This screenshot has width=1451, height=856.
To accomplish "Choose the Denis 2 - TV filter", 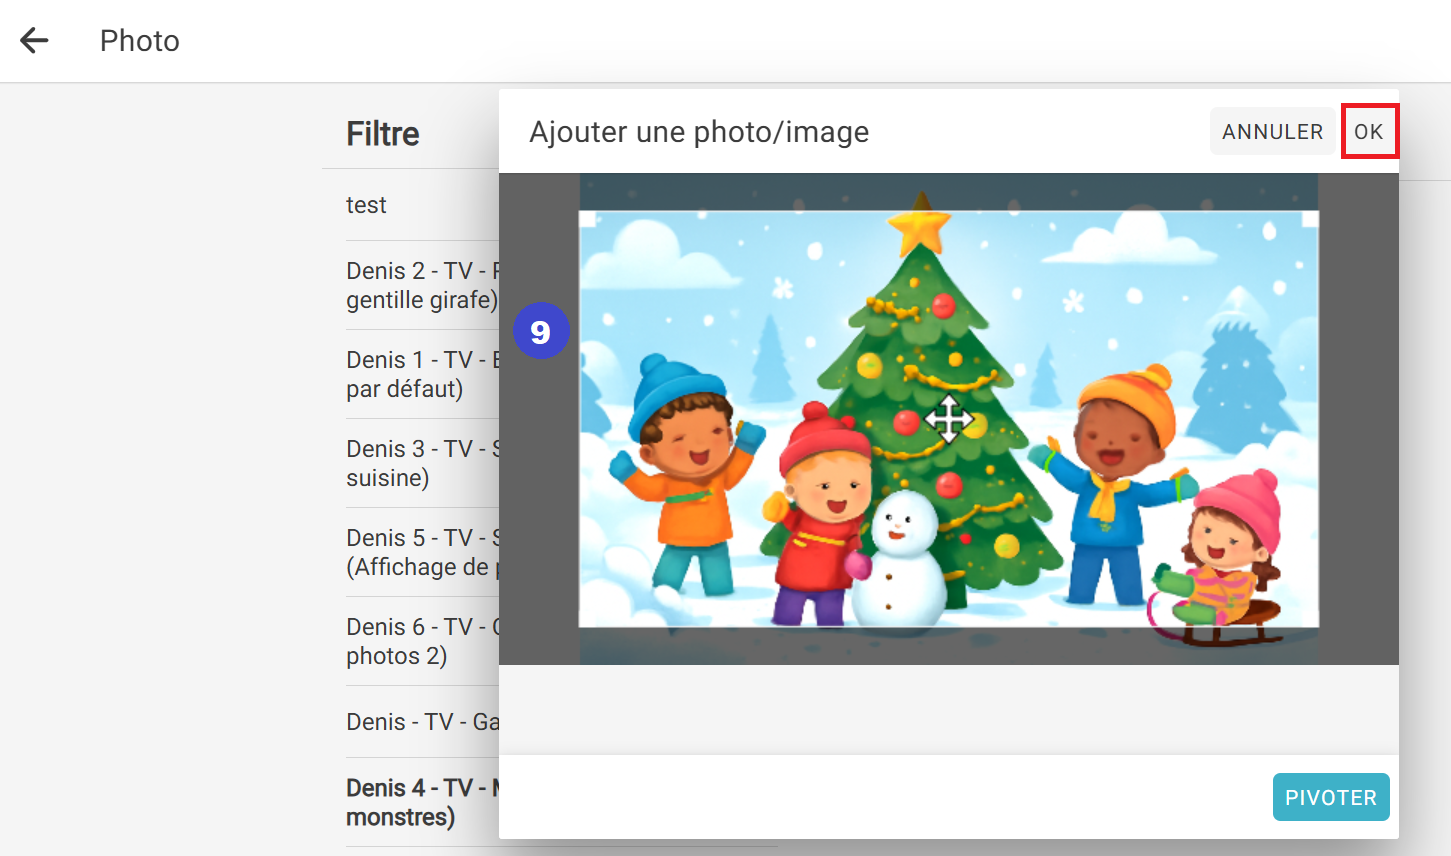I will pos(422,285).
